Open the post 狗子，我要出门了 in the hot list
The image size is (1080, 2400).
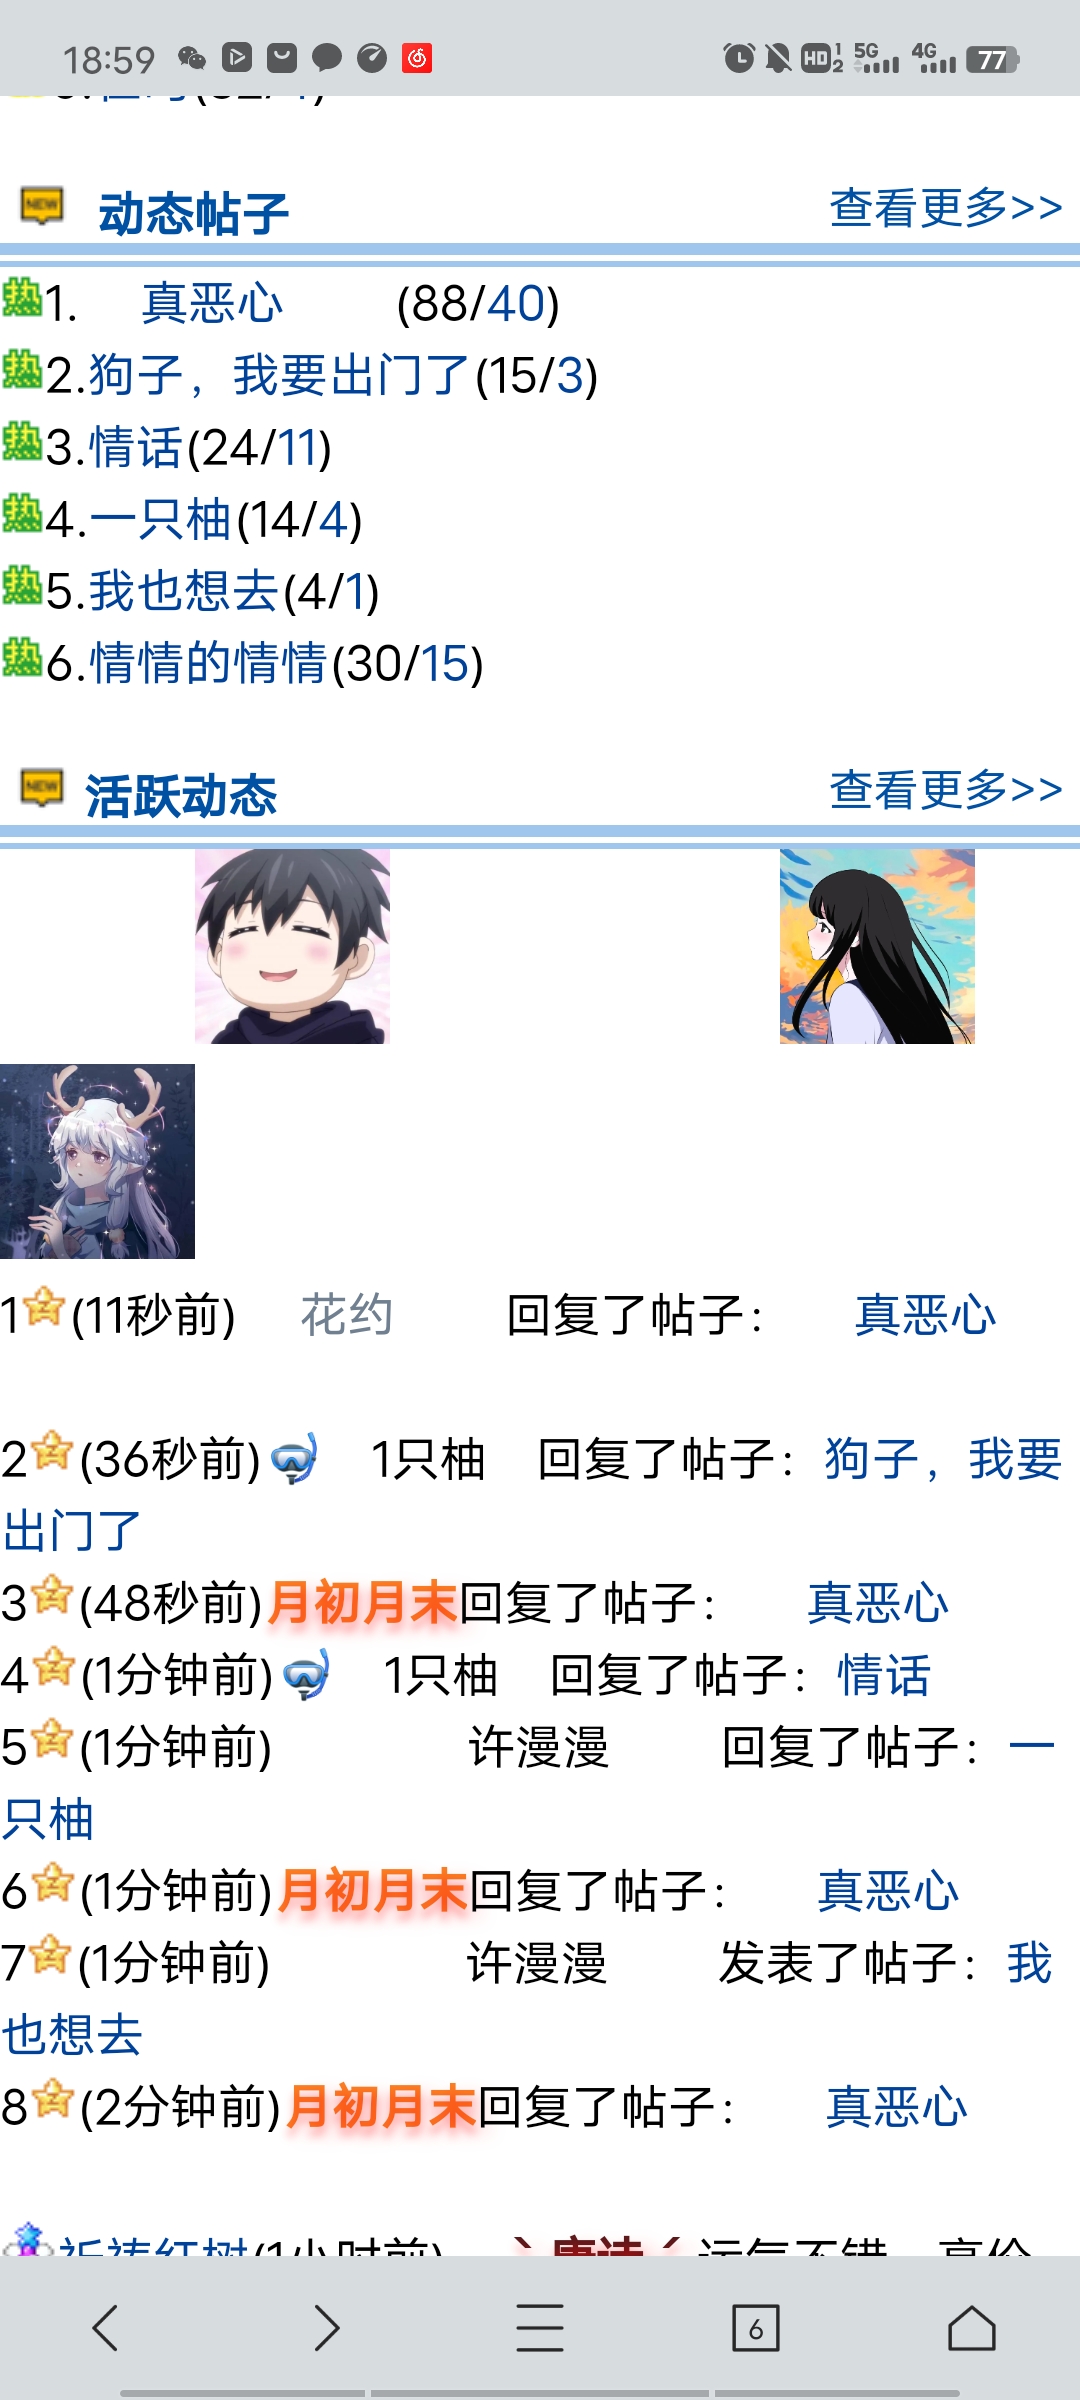pyautogui.click(x=279, y=376)
